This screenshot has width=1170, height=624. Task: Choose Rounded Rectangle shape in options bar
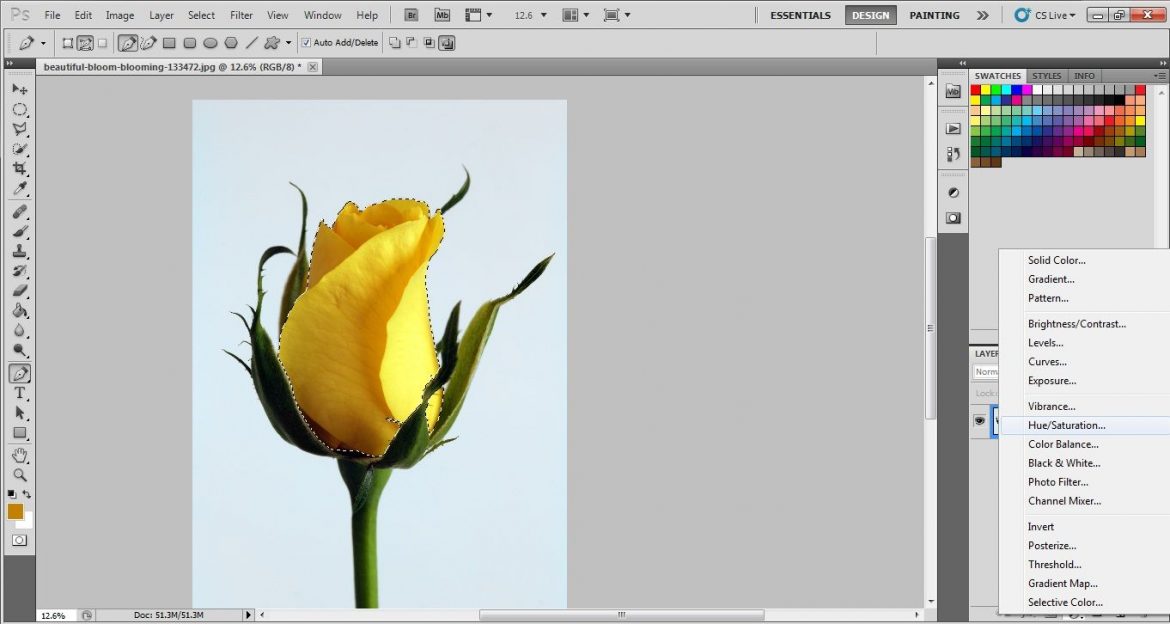(x=190, y=43)
